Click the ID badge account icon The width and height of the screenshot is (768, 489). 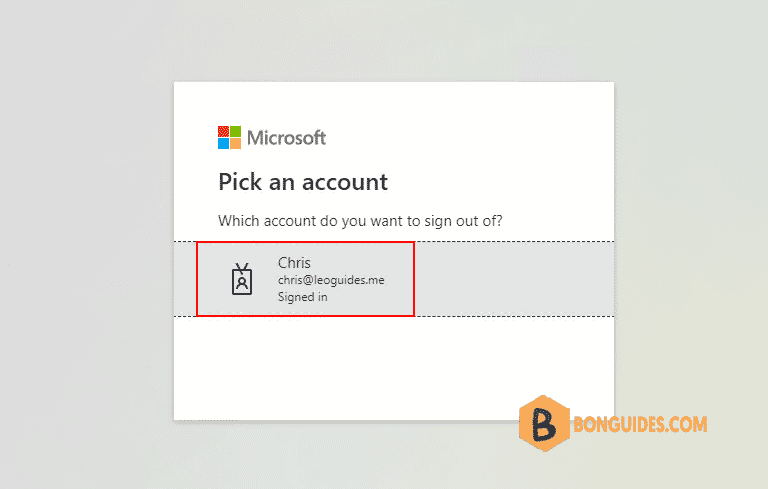pyautogui.click(x=242, y=279)
